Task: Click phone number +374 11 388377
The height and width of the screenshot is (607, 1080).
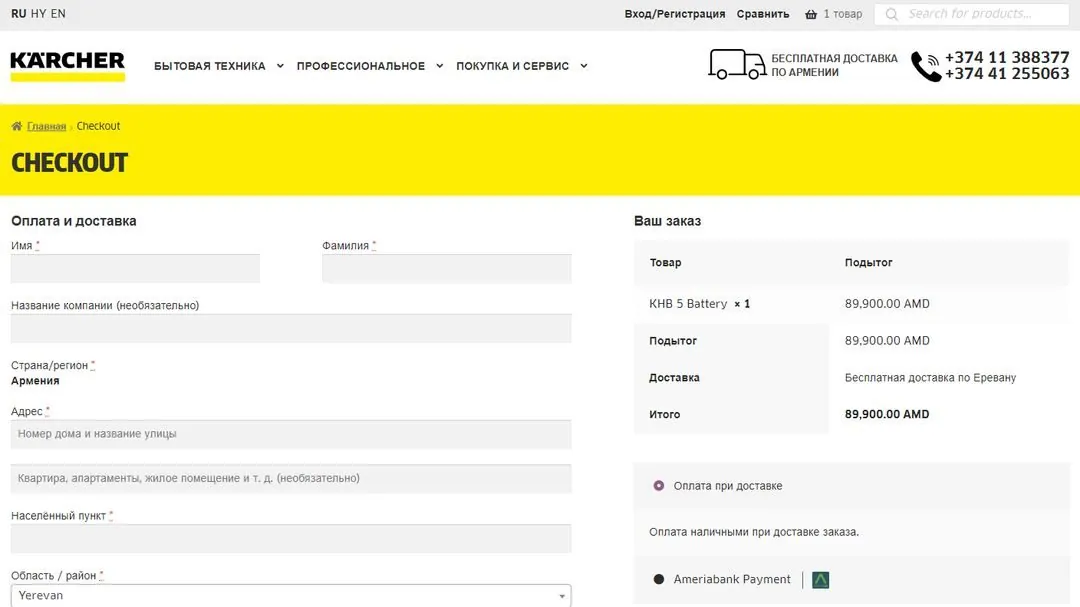Action: pyautogui.click(x=1006, y=57)
